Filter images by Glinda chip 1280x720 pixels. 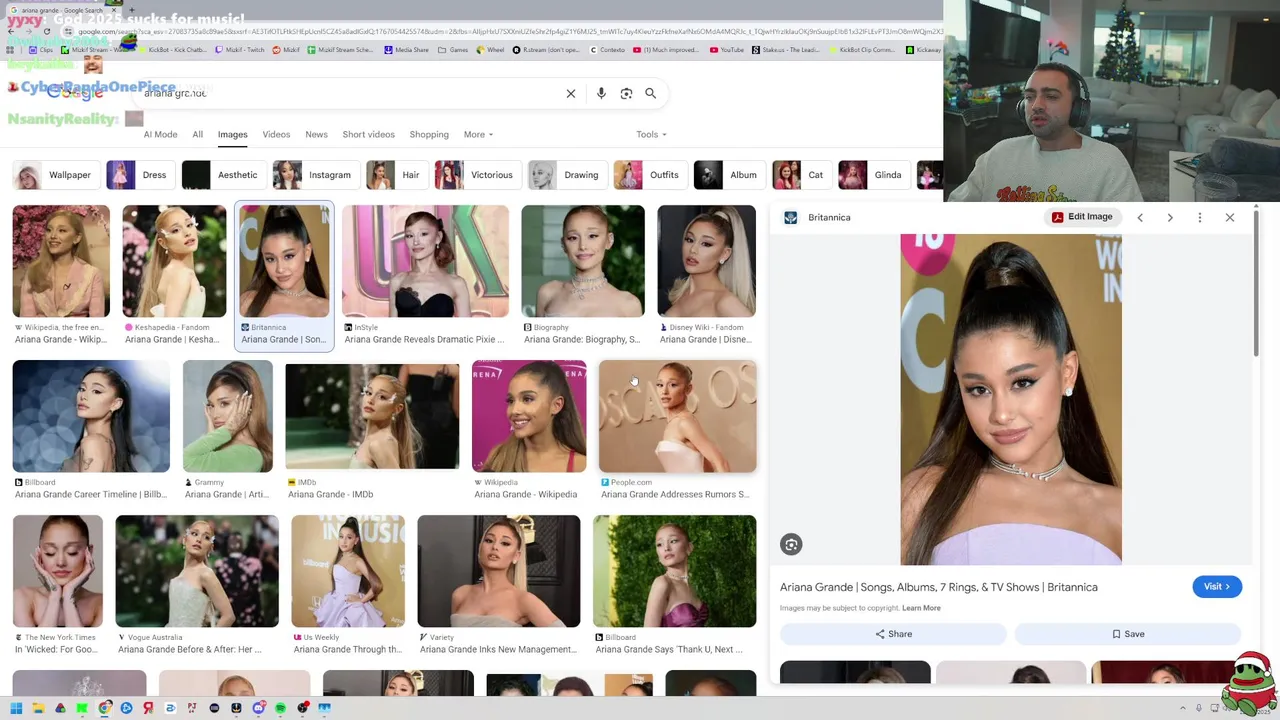pyautogui.click(x=873, y=175)
